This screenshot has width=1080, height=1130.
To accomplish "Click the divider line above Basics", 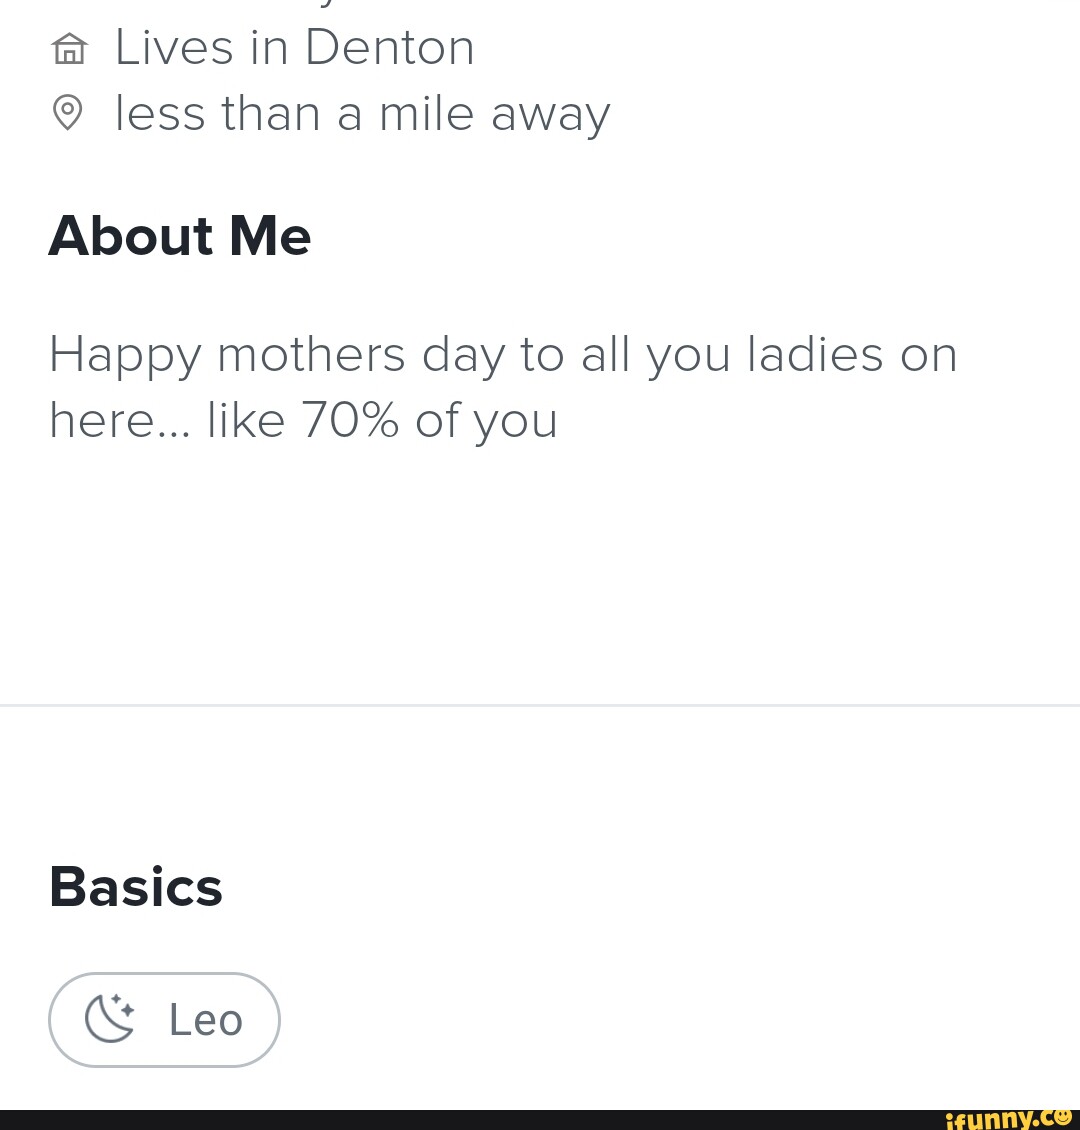I will (x=540, y=705).
